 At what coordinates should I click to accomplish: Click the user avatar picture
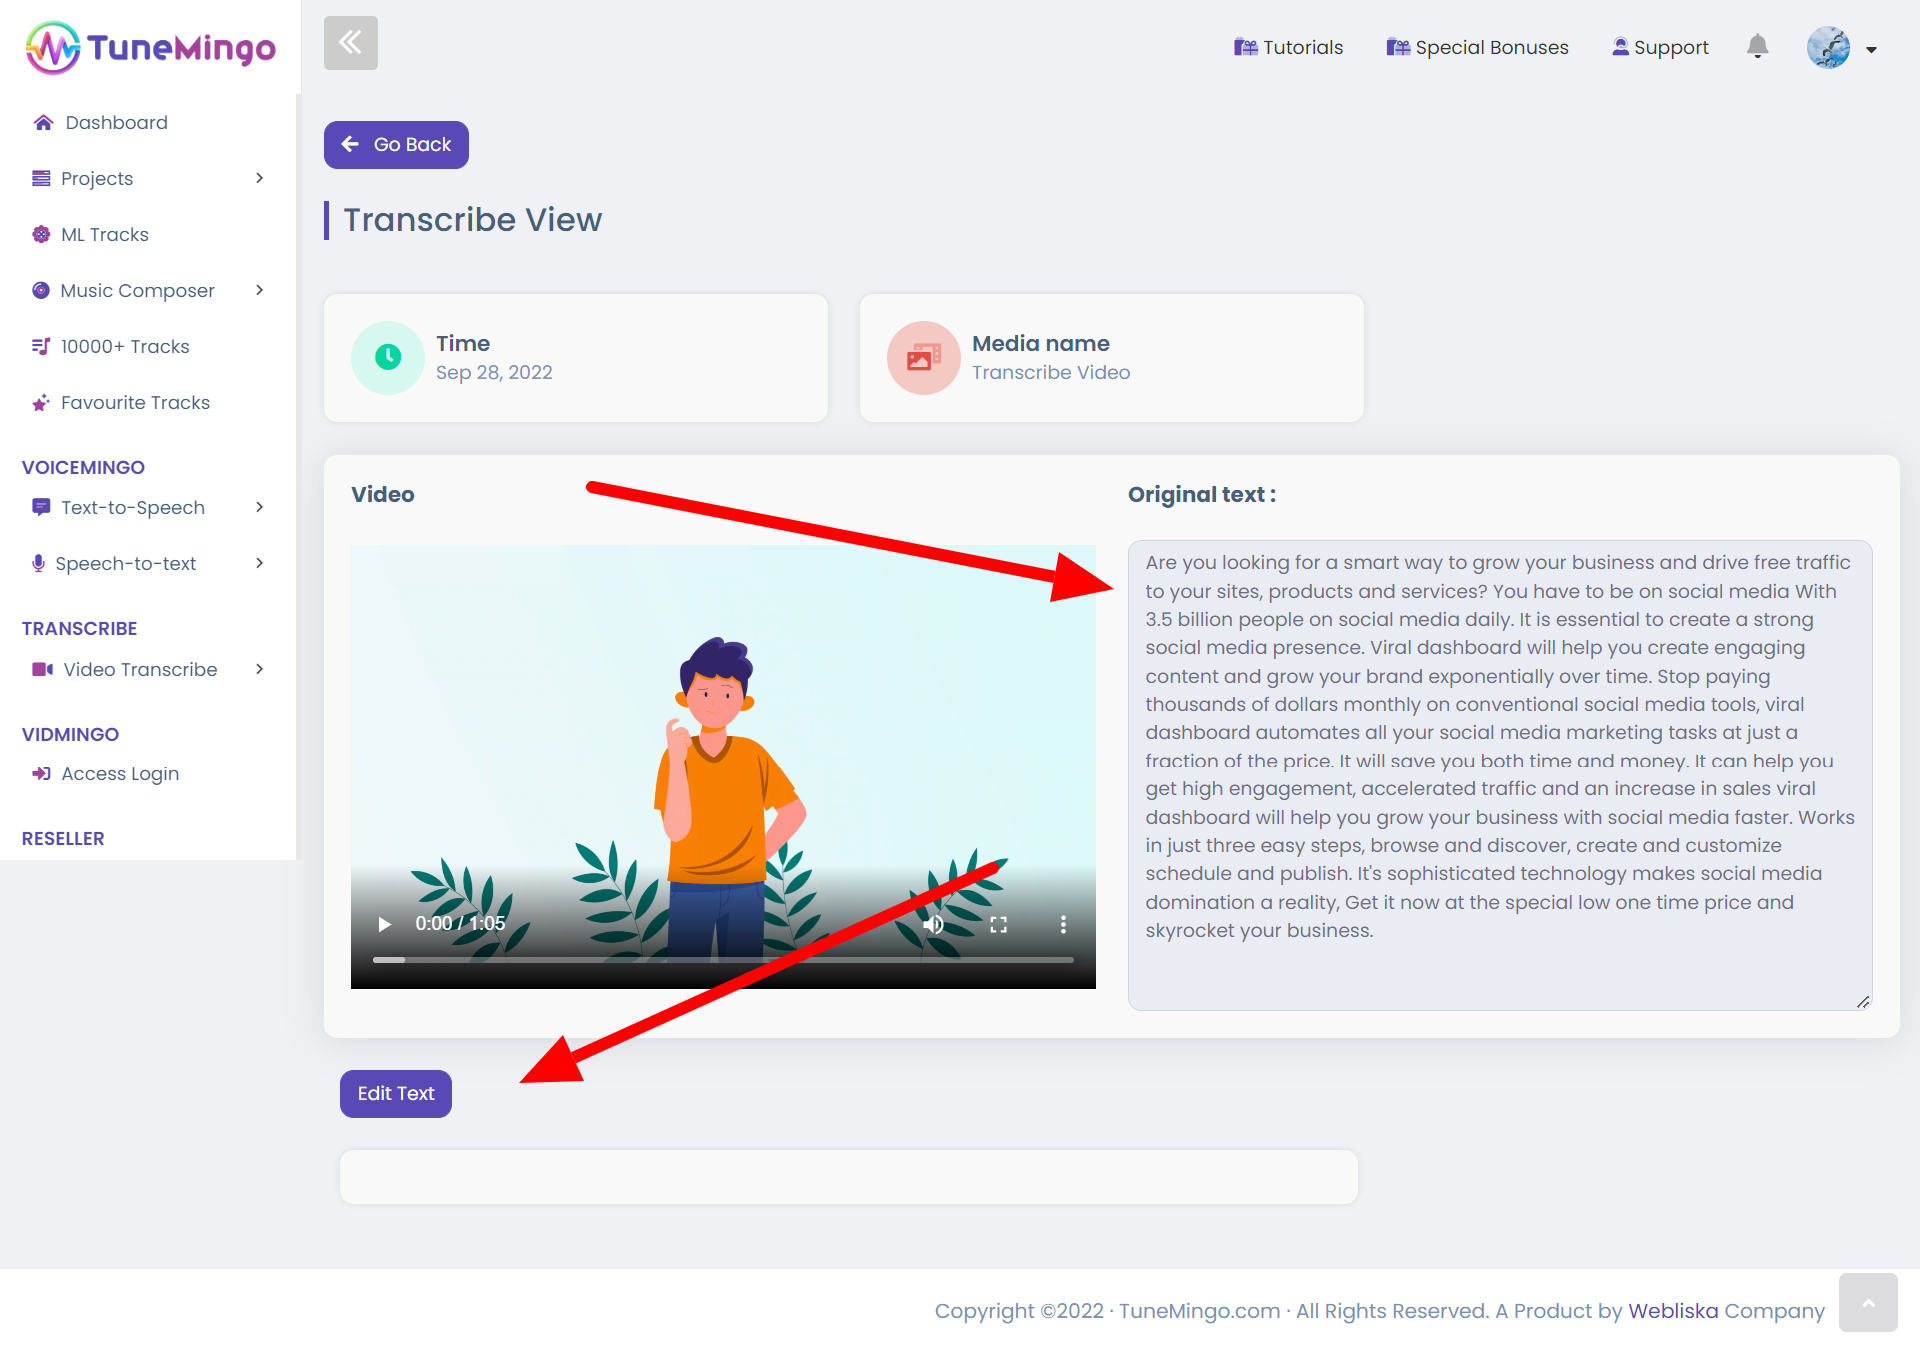point(1828,47)
